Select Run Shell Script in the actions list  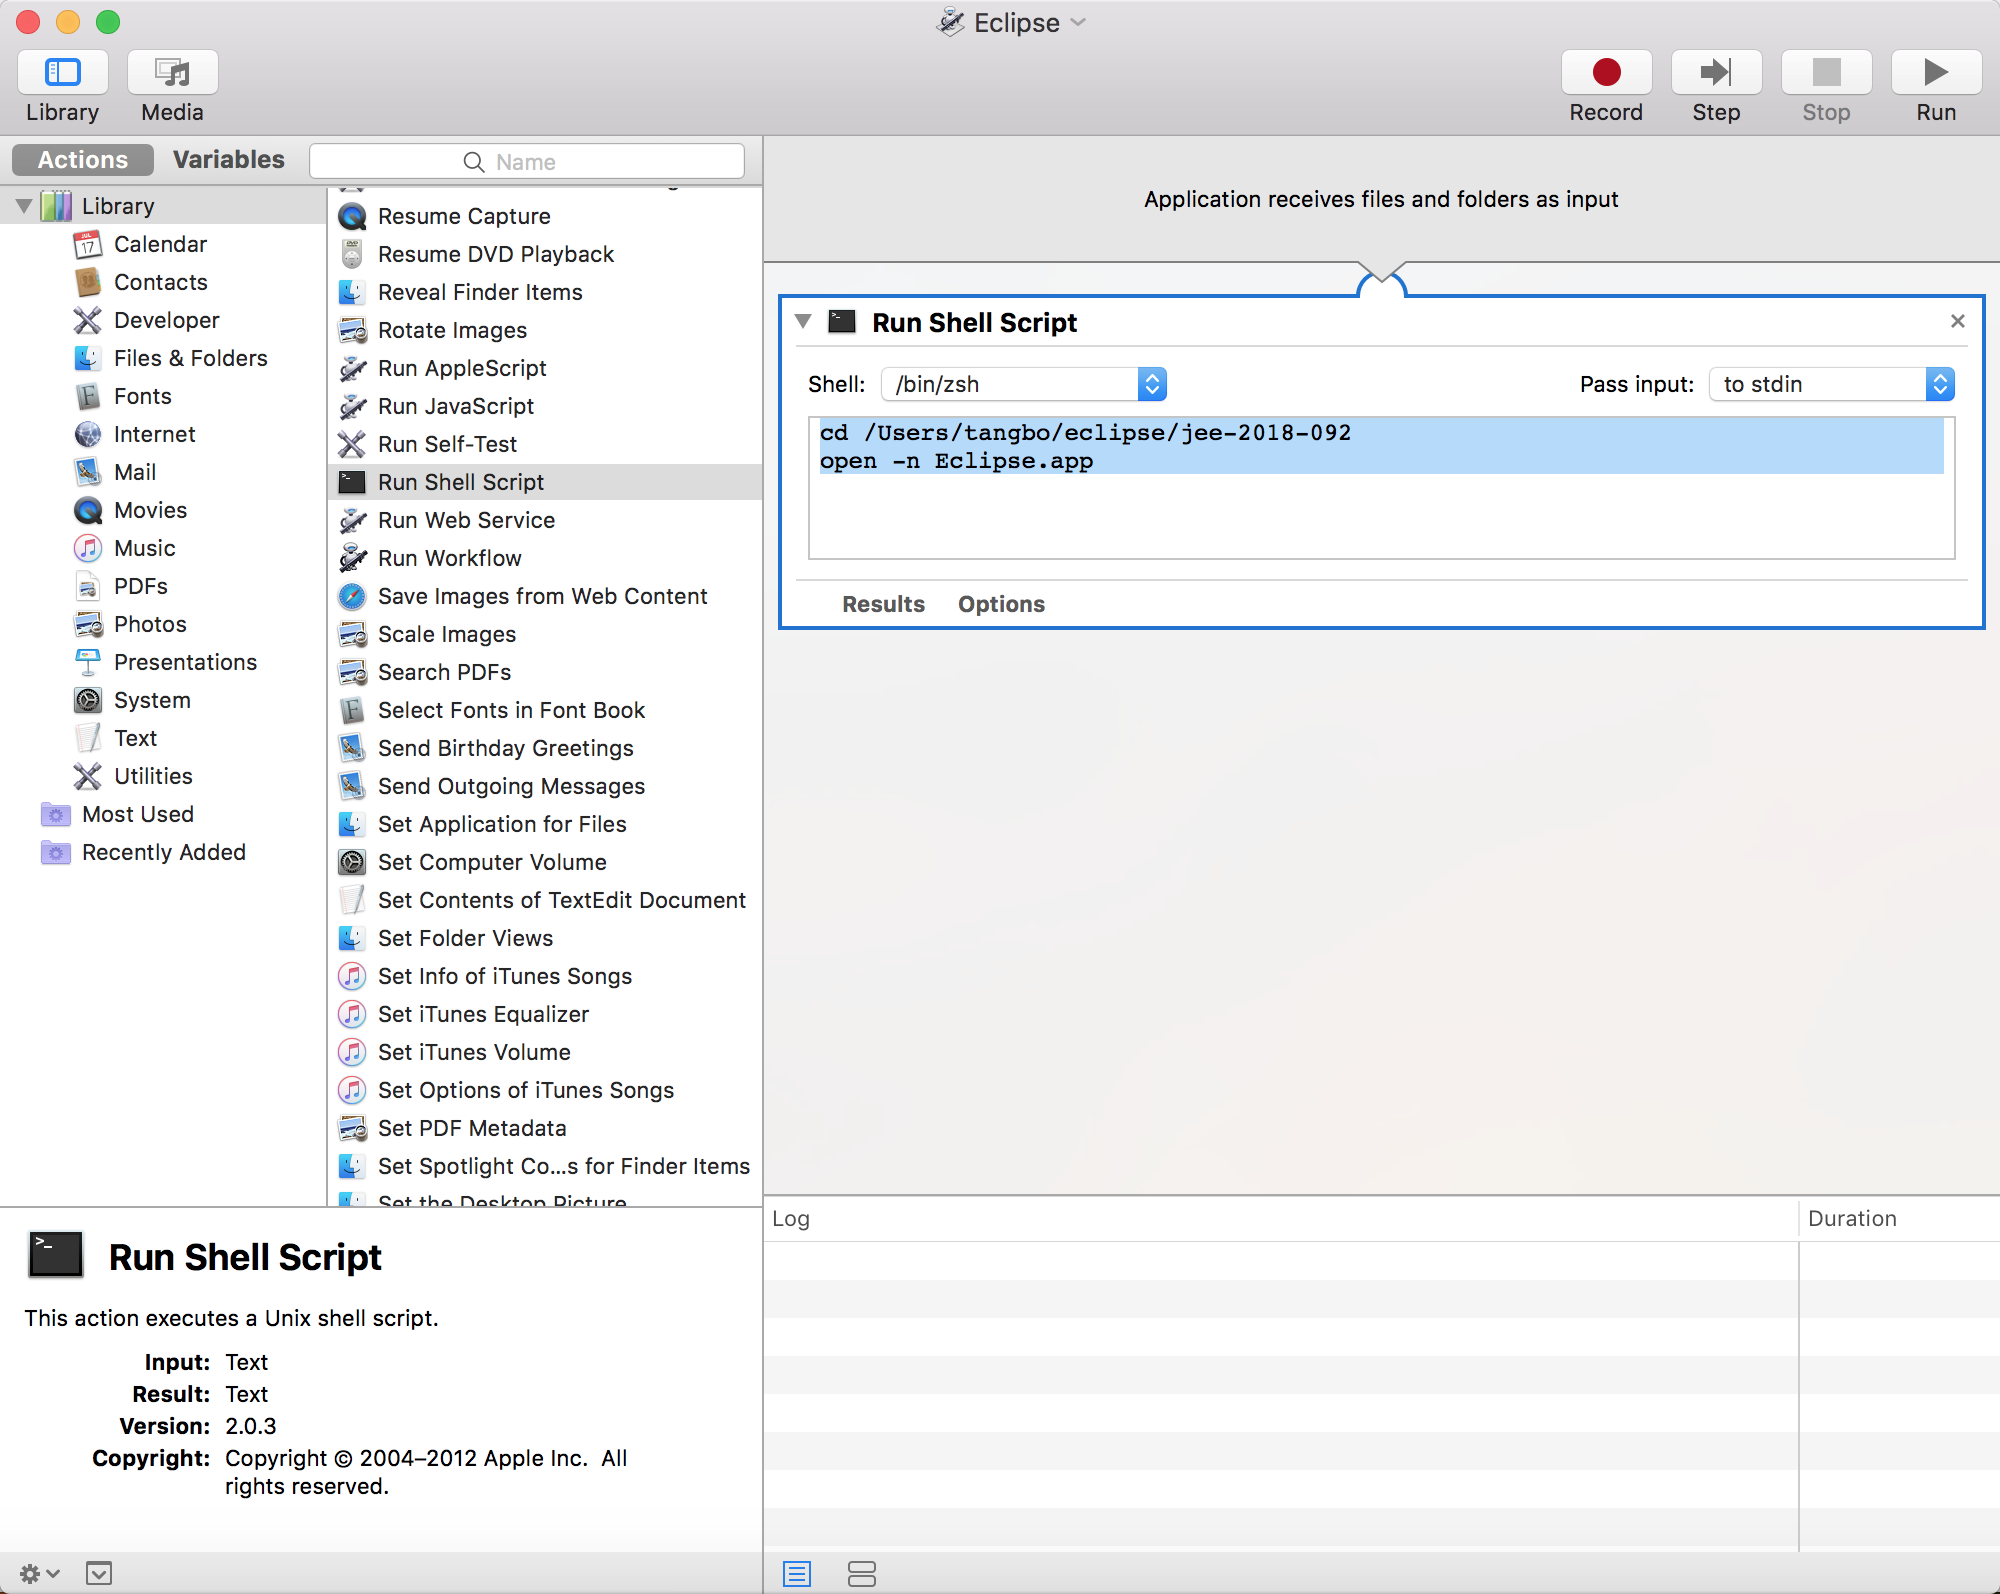[545, 482]
